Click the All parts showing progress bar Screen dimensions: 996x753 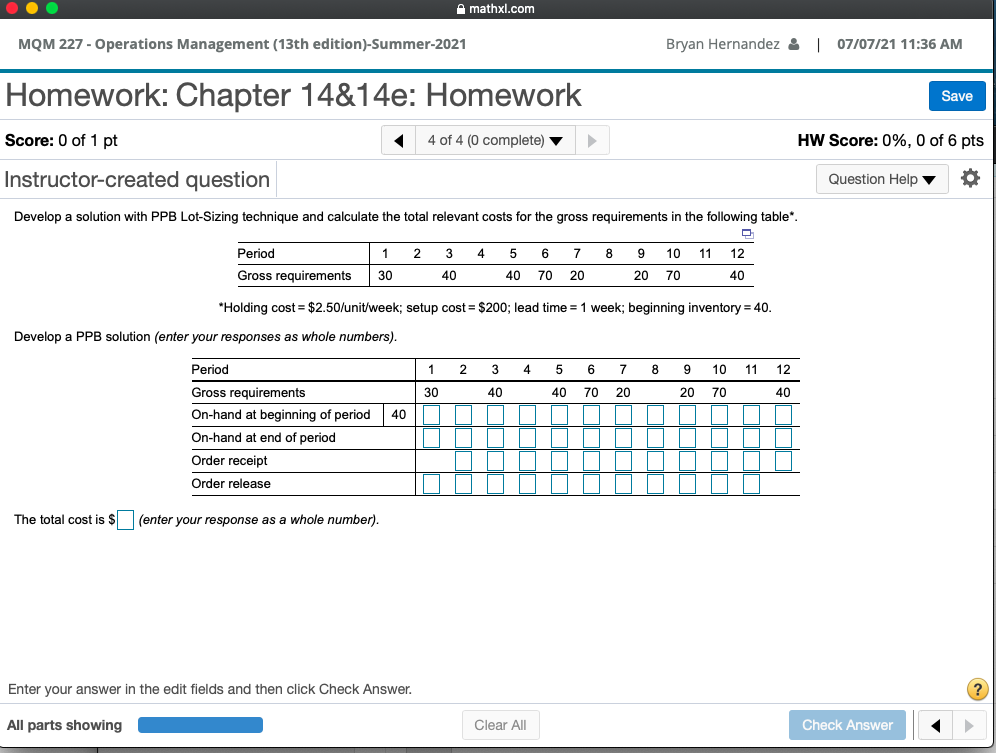200,724
